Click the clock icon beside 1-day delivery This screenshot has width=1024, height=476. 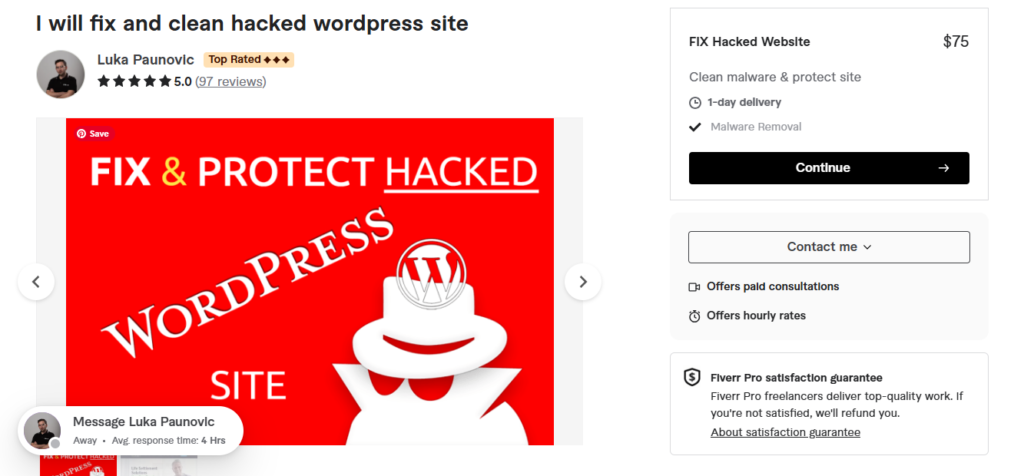695,103
